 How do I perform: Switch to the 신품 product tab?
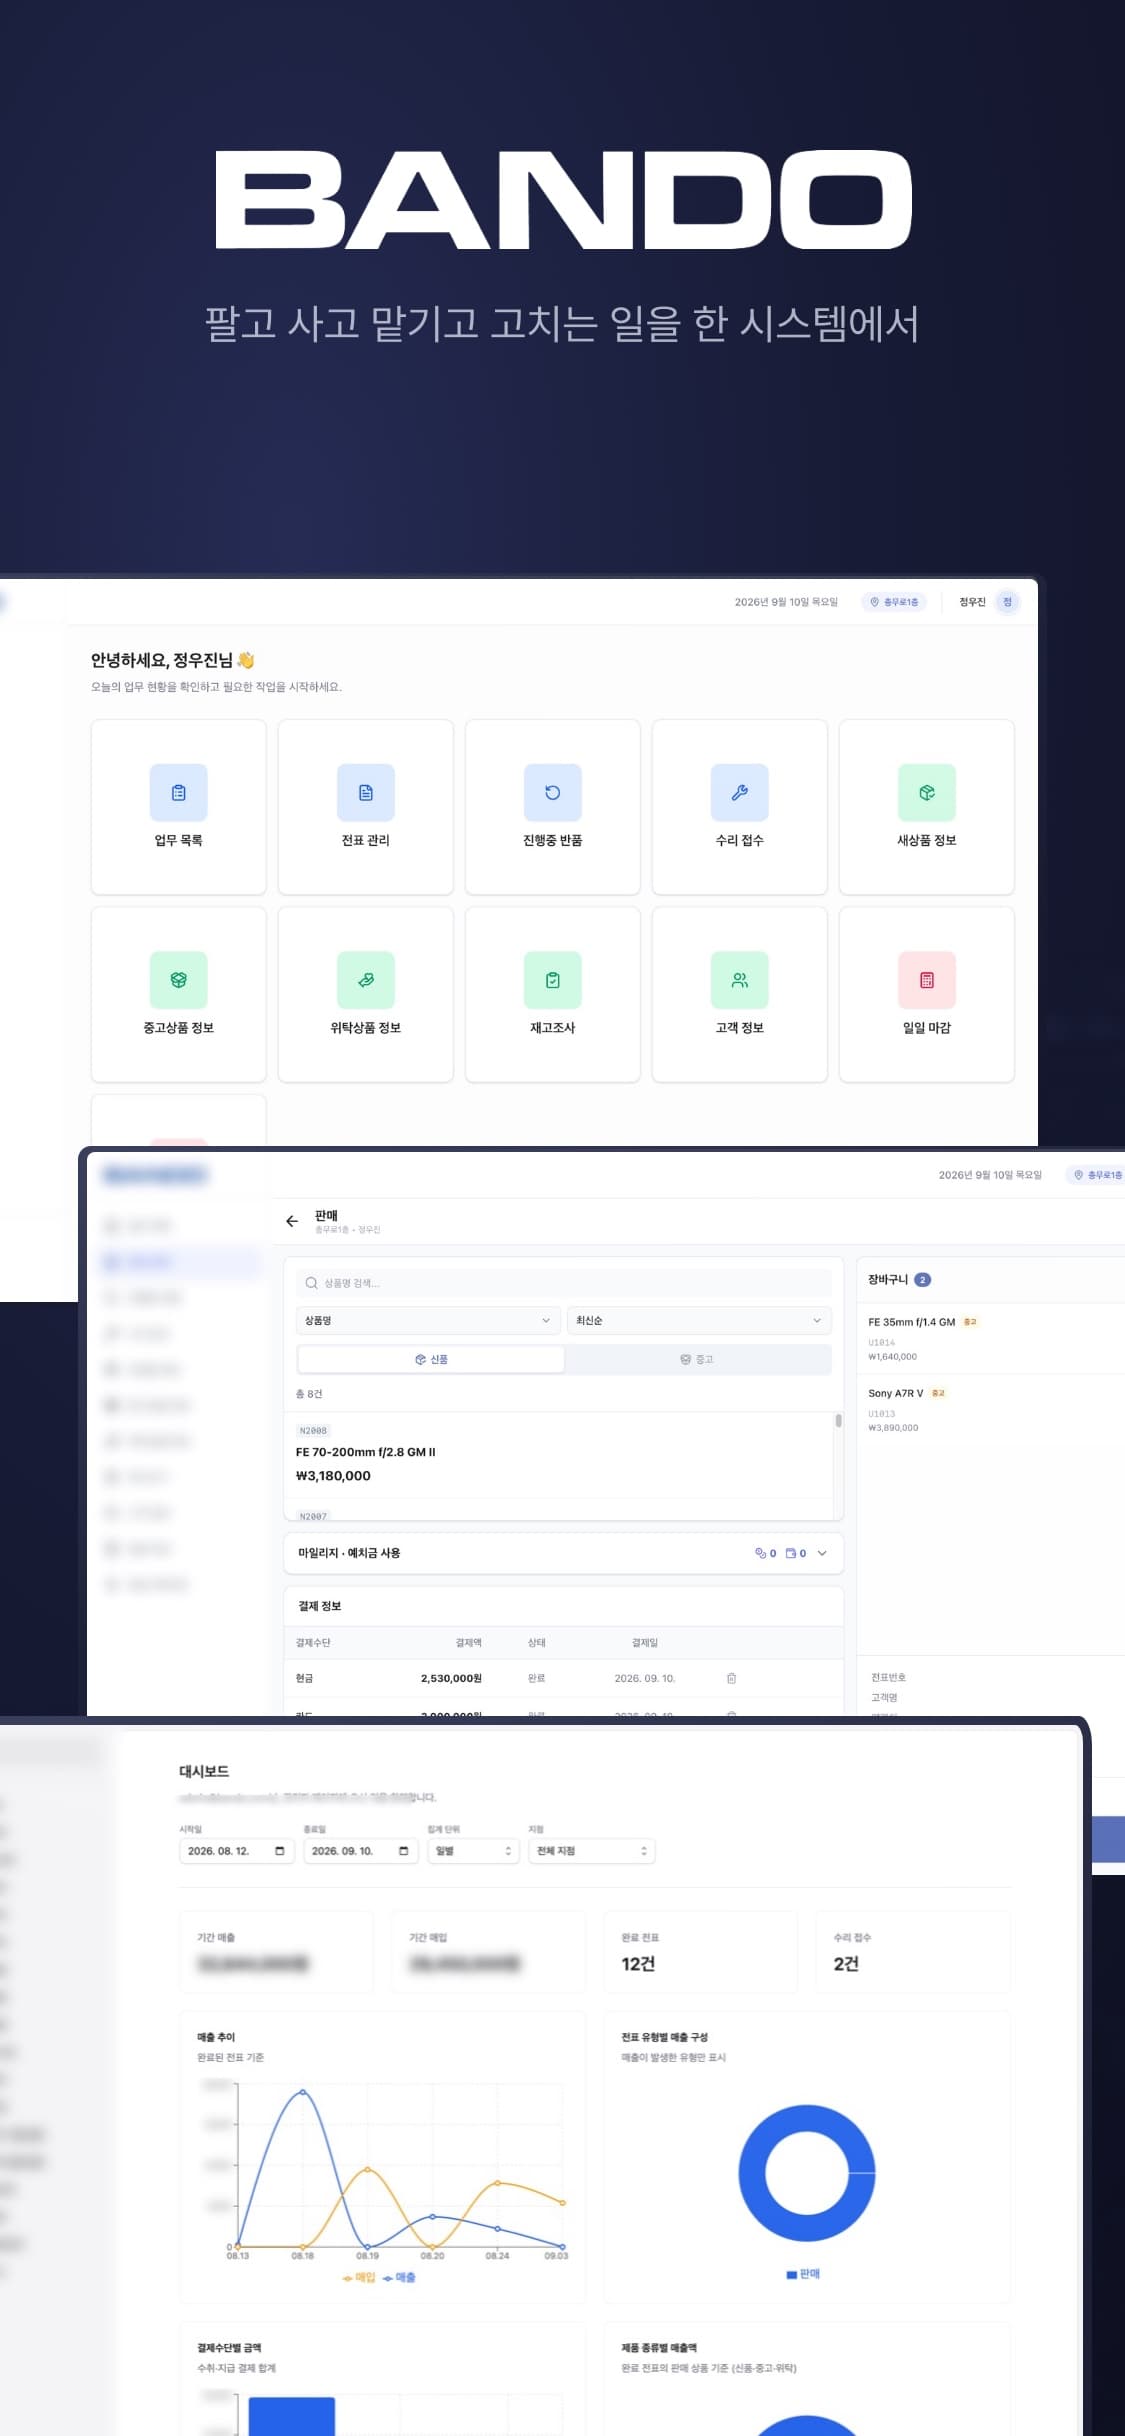tap(431, 1360)
